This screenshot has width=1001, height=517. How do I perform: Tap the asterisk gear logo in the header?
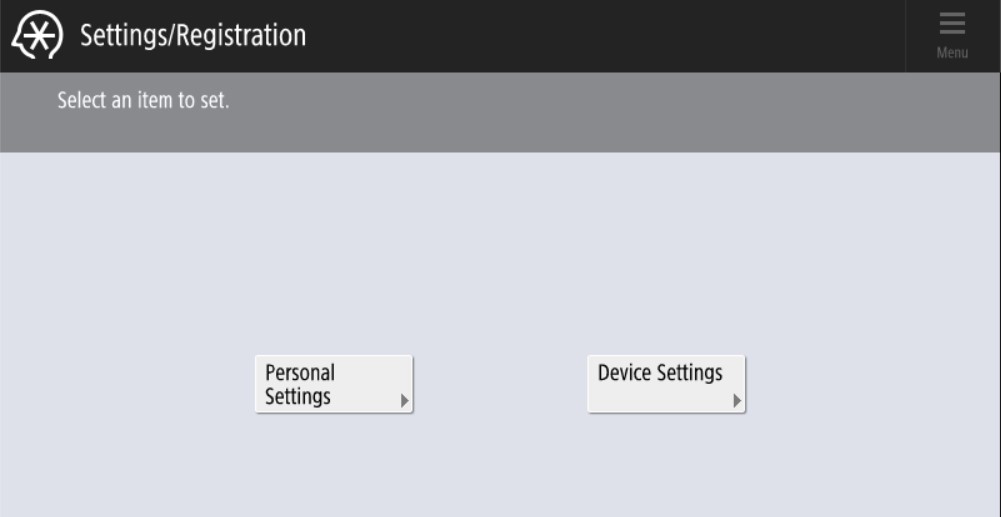click(37, 36)
